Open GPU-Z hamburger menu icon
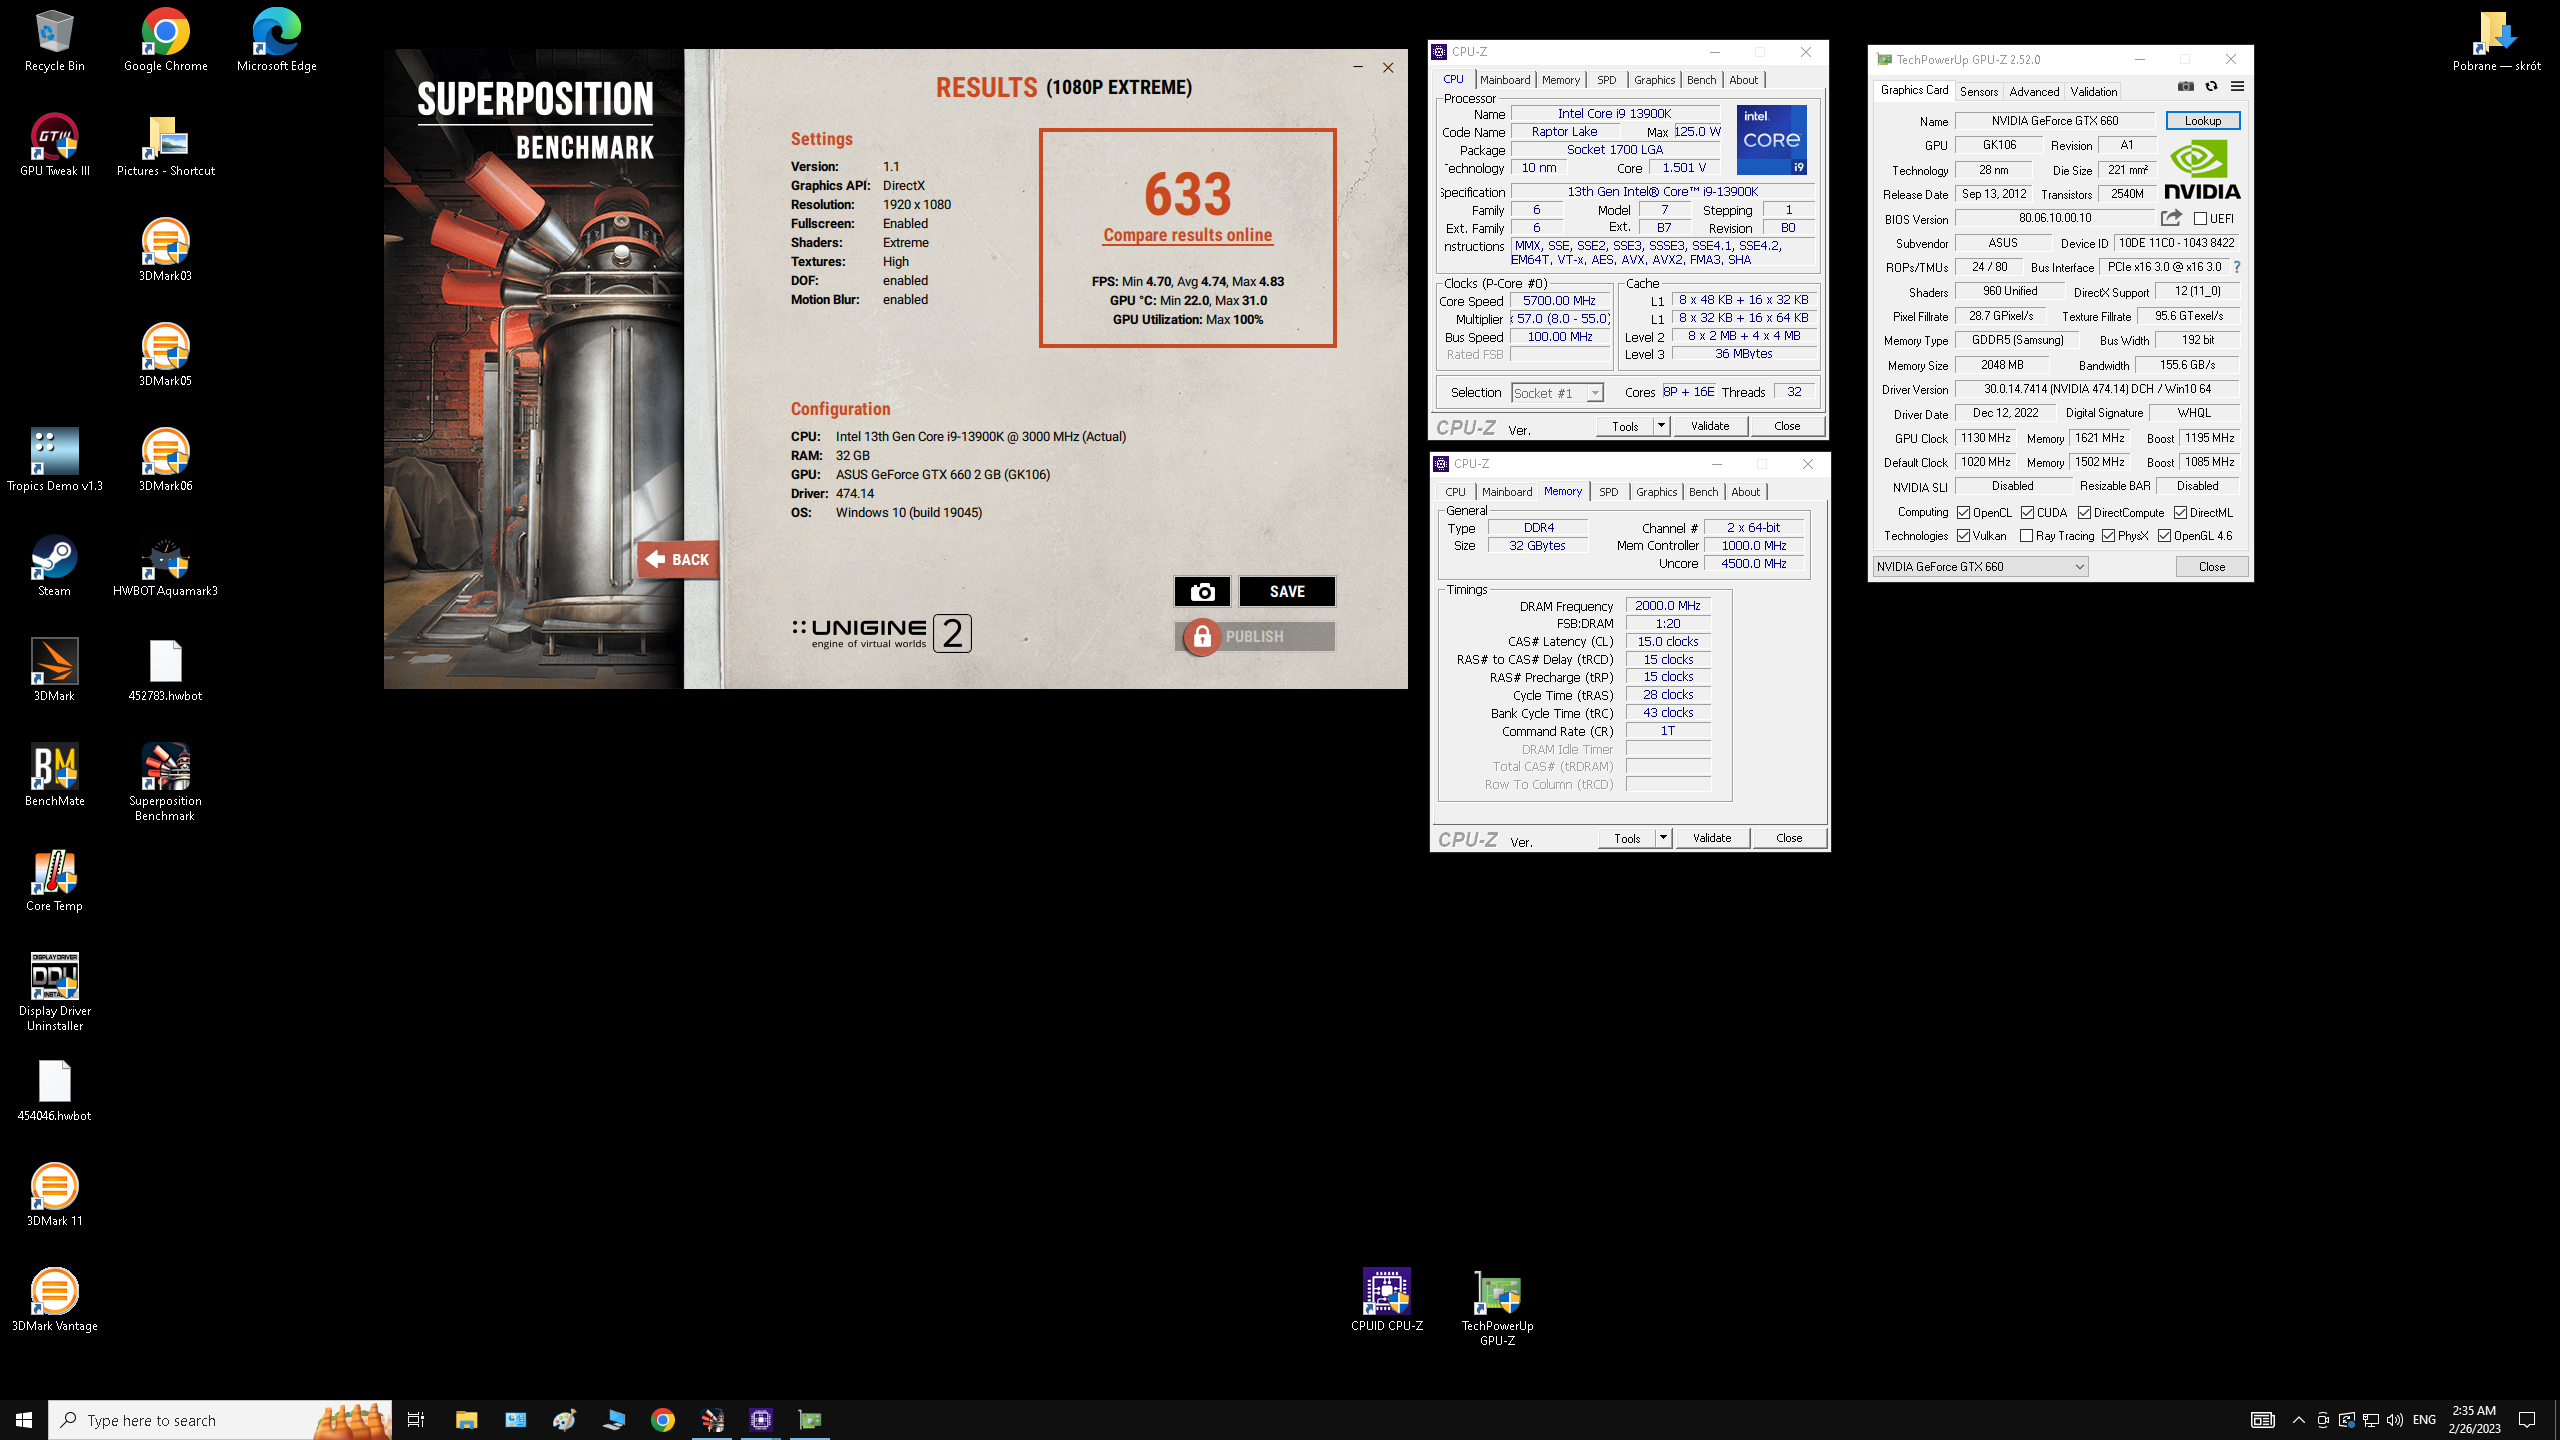This screenshot has height=1440, width=2560. (x=2237, y=87)
